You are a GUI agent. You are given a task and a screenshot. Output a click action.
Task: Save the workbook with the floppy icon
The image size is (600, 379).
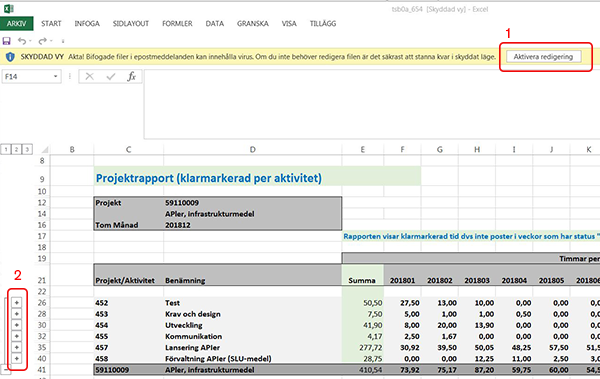(7, 41)
